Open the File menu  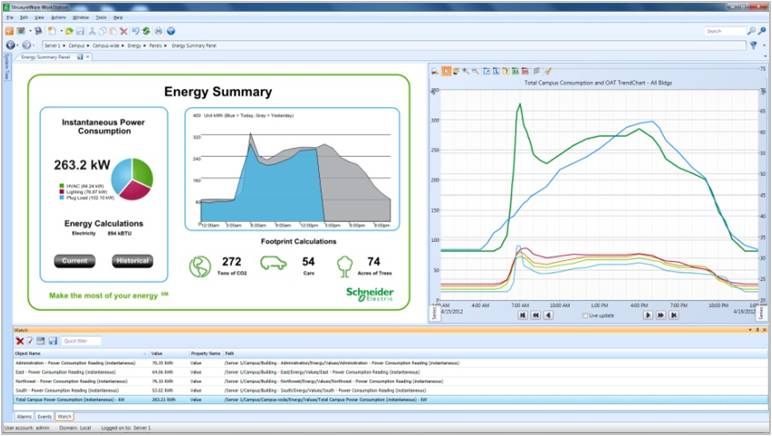click(x=10, y=18)
